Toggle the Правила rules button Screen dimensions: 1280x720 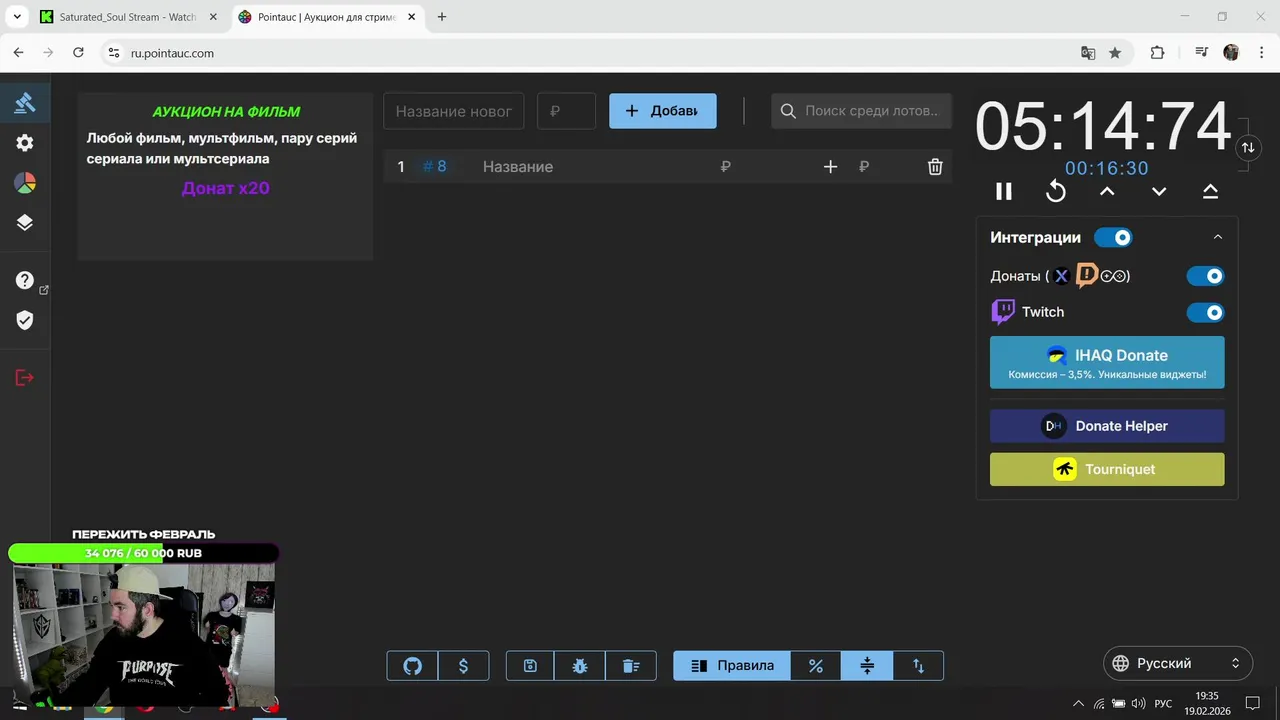coord(732,666)
